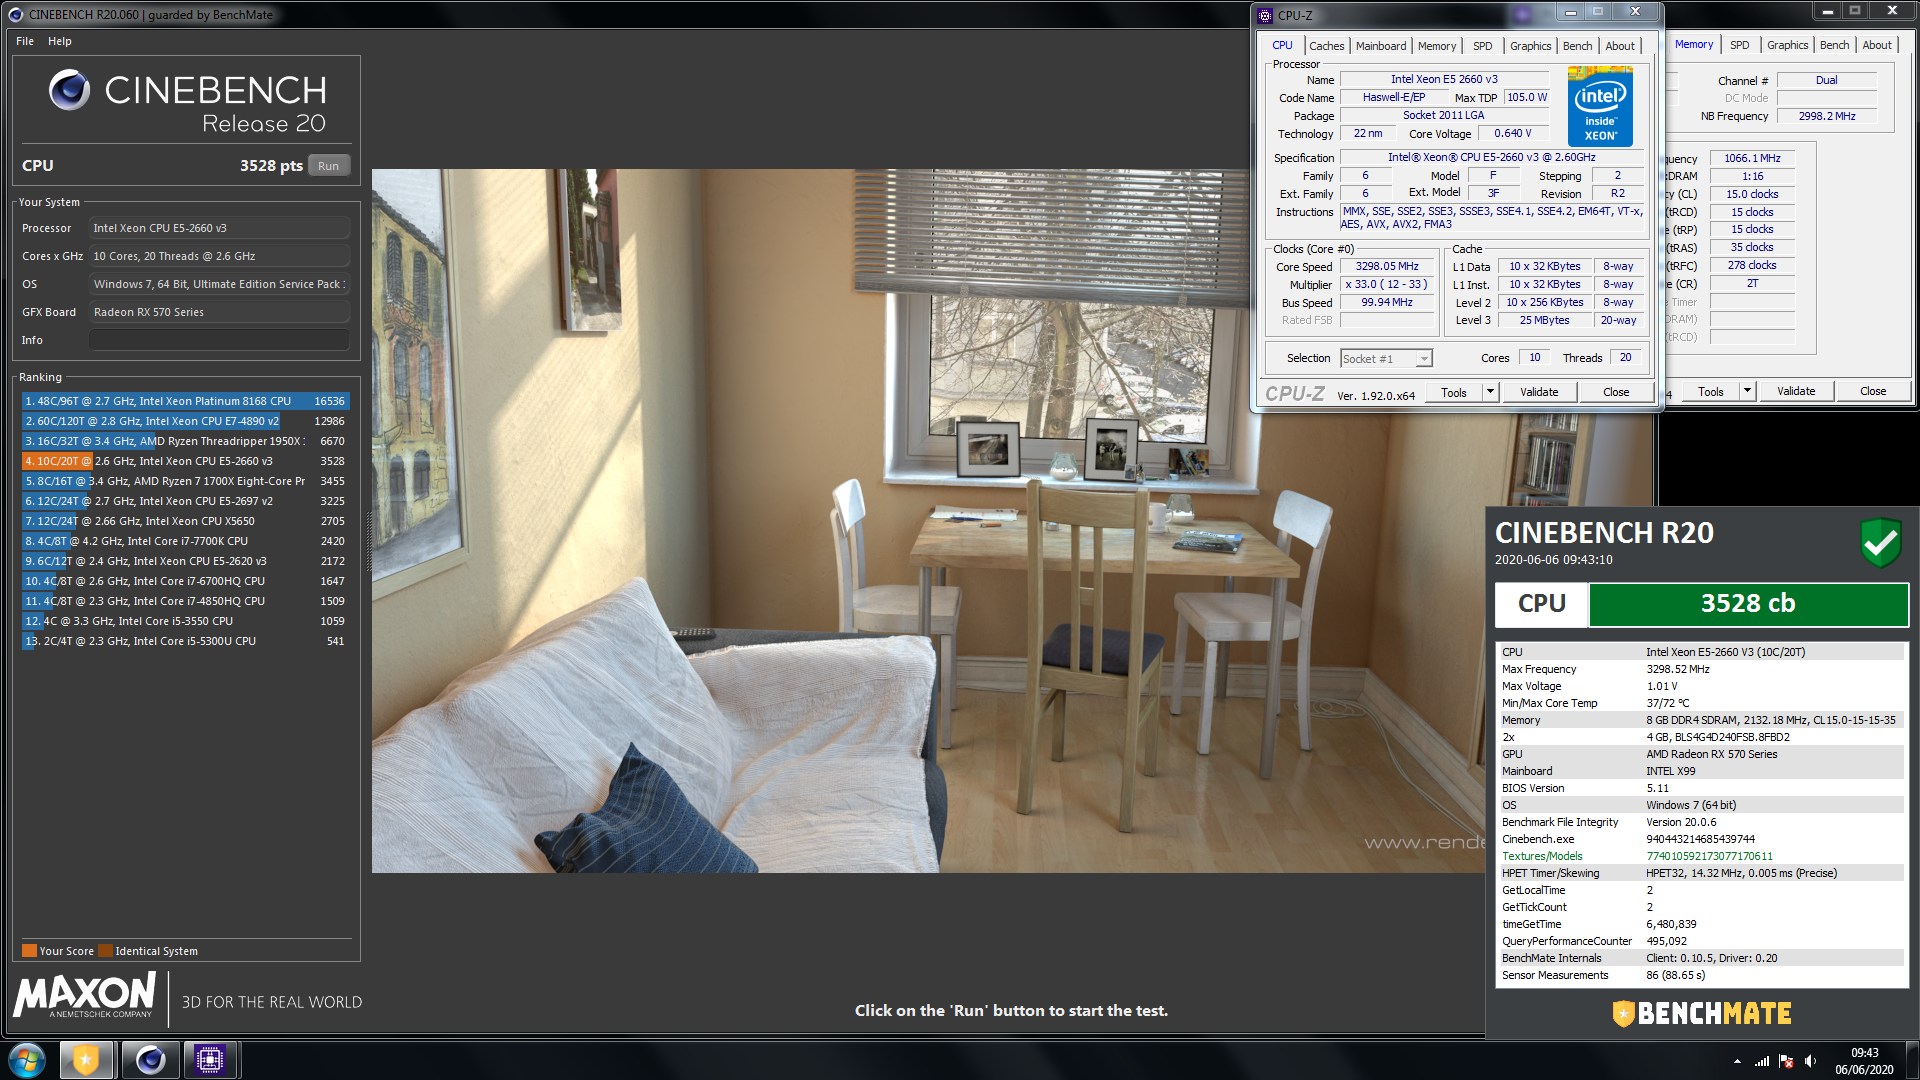
Task: Open Graphics tab in front CPU-Z window
Action: click(x=1530, y=46)
